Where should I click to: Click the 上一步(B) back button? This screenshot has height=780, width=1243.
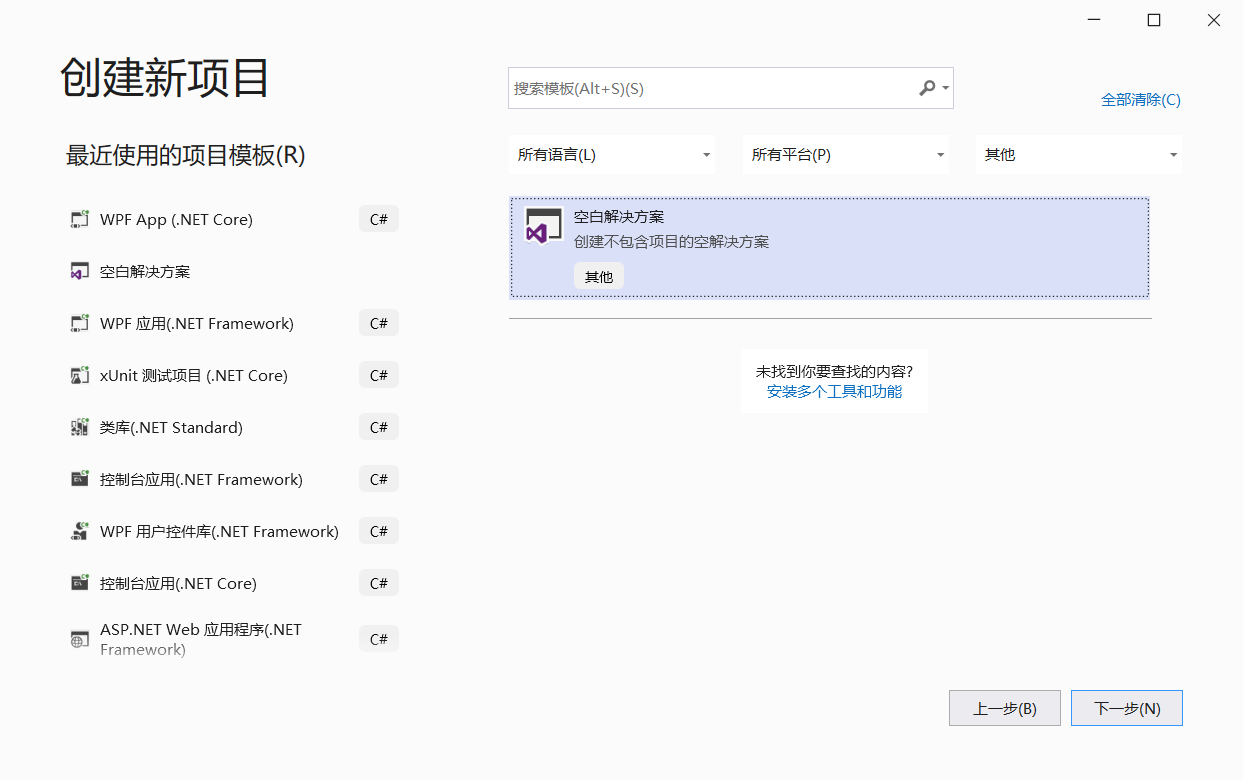1005,708
